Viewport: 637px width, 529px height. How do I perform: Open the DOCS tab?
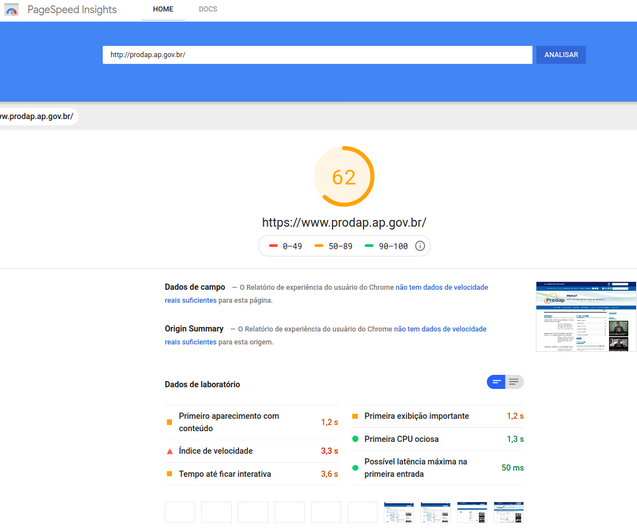tap(208, 10)
